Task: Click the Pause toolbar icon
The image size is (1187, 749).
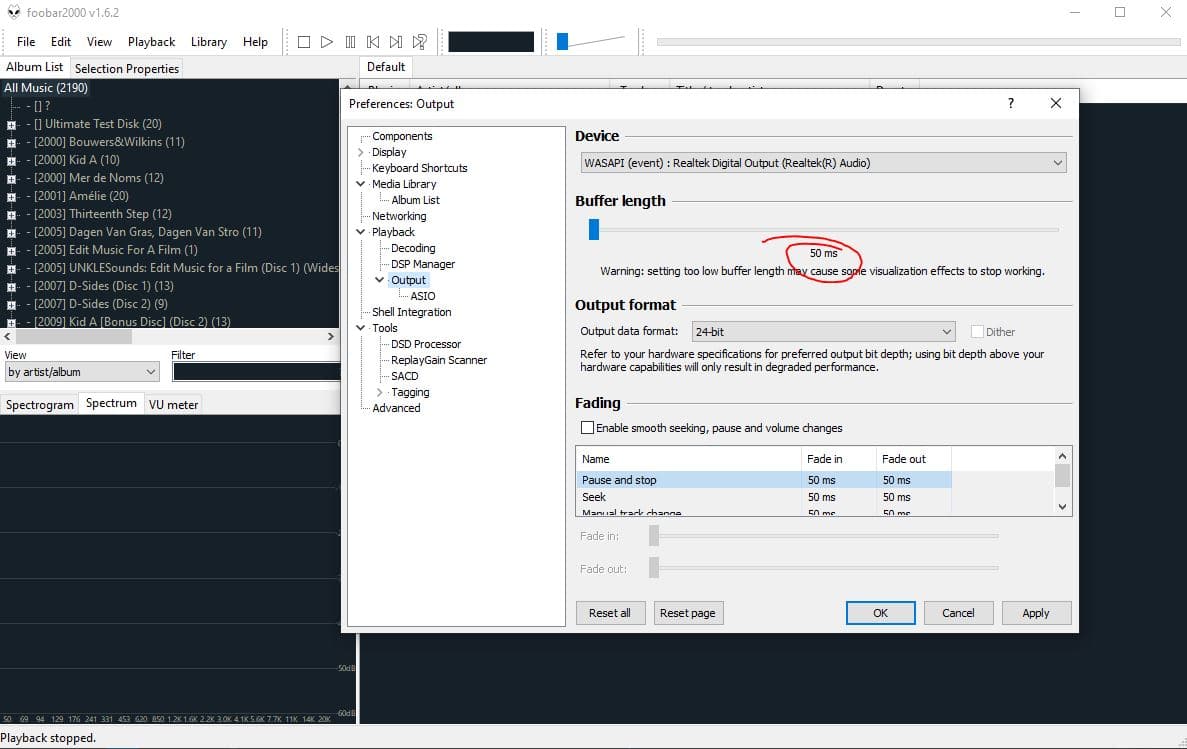Action: tap(350, 42)
